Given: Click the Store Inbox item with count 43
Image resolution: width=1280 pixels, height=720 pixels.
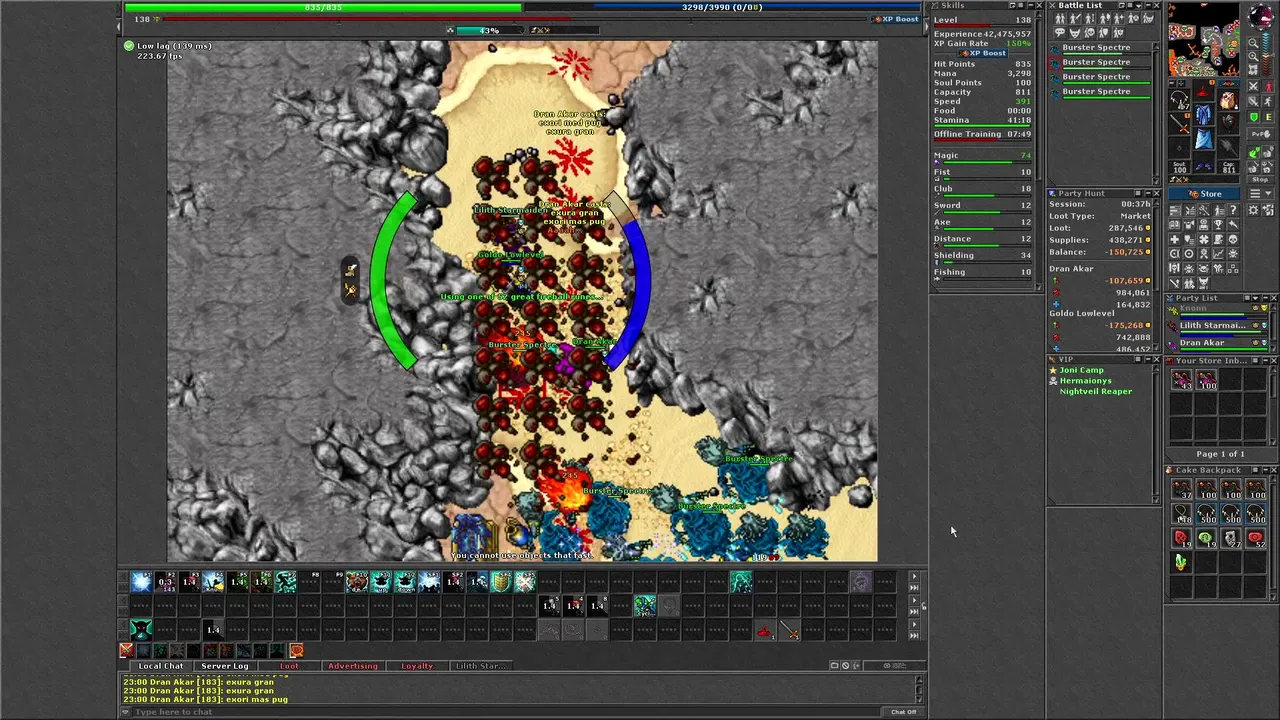Looking at the screenshot, I should [1182, 379].
